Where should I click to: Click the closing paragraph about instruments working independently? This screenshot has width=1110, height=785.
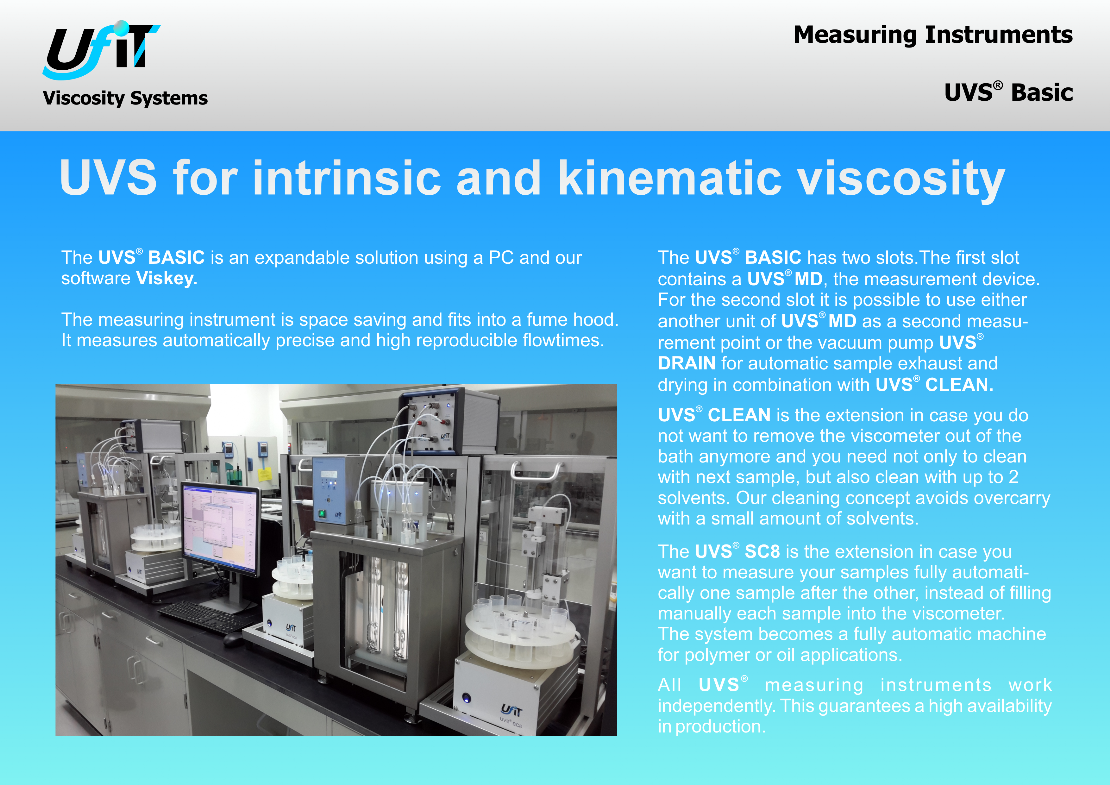click(x=854, y=706)
